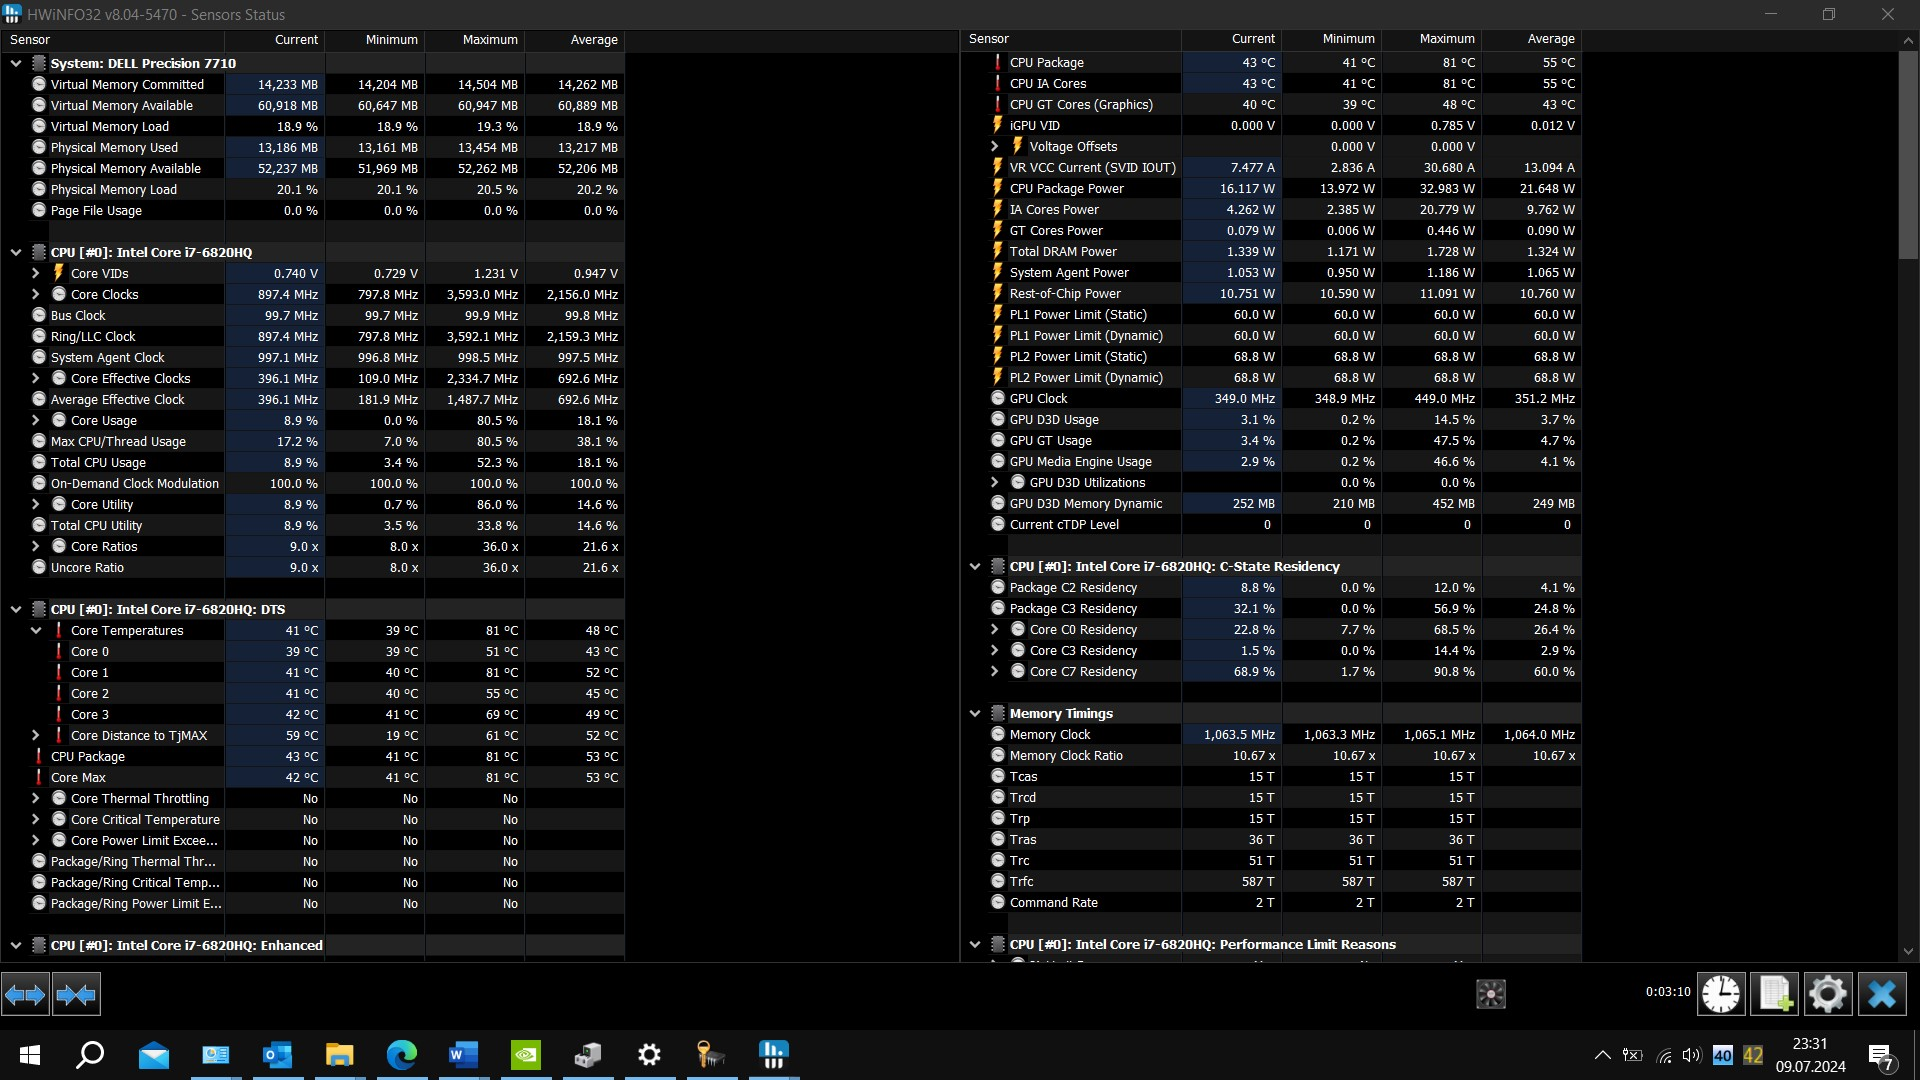Expand the Voltage Offsets row
1920x1080 pixels.
click(995, 146)
